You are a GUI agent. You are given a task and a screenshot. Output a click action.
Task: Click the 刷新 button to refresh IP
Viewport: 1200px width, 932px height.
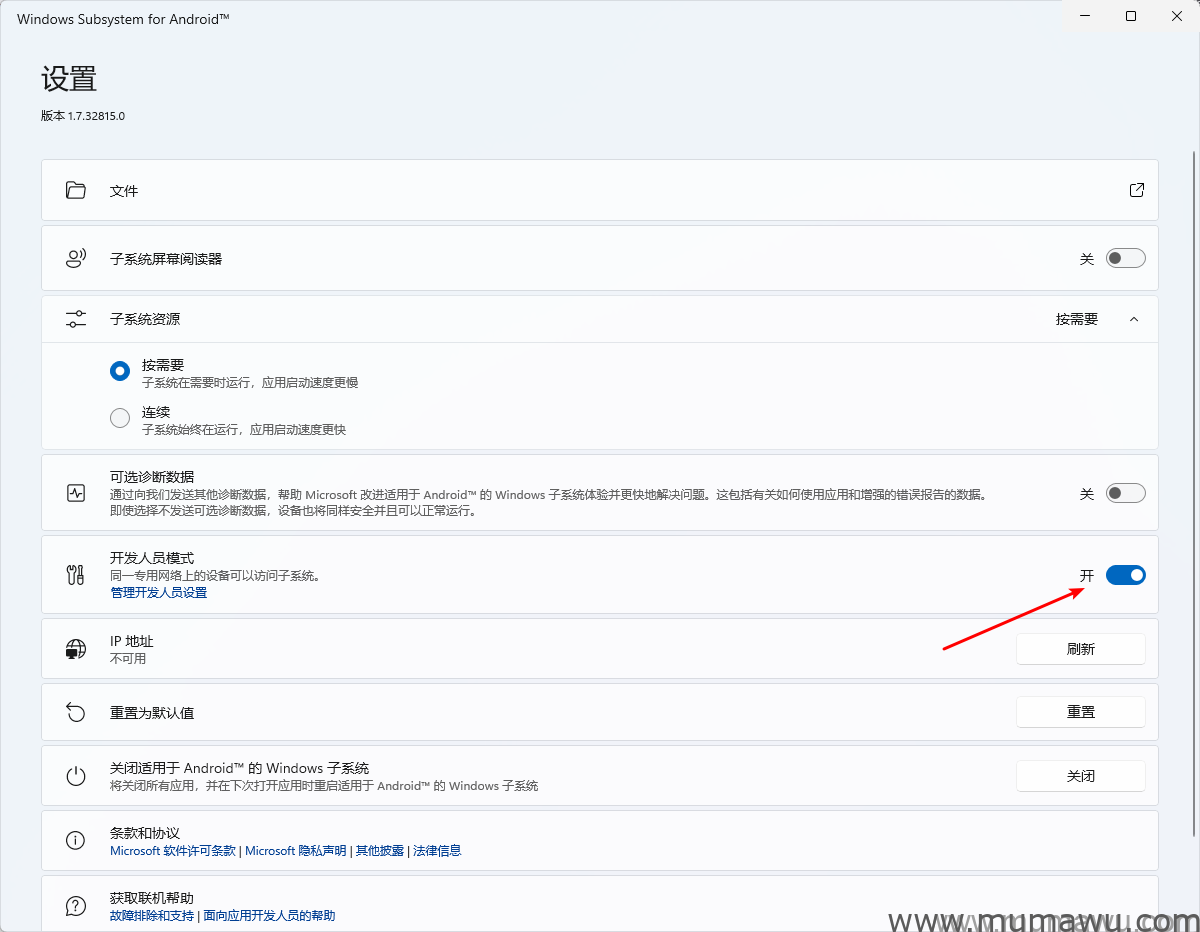pyautogui.click(x=1080, y=648)
